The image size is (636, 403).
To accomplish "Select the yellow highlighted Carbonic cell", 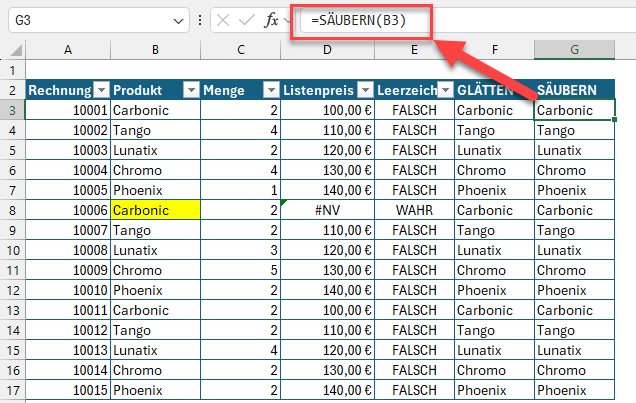I will [x=155, y=211].
